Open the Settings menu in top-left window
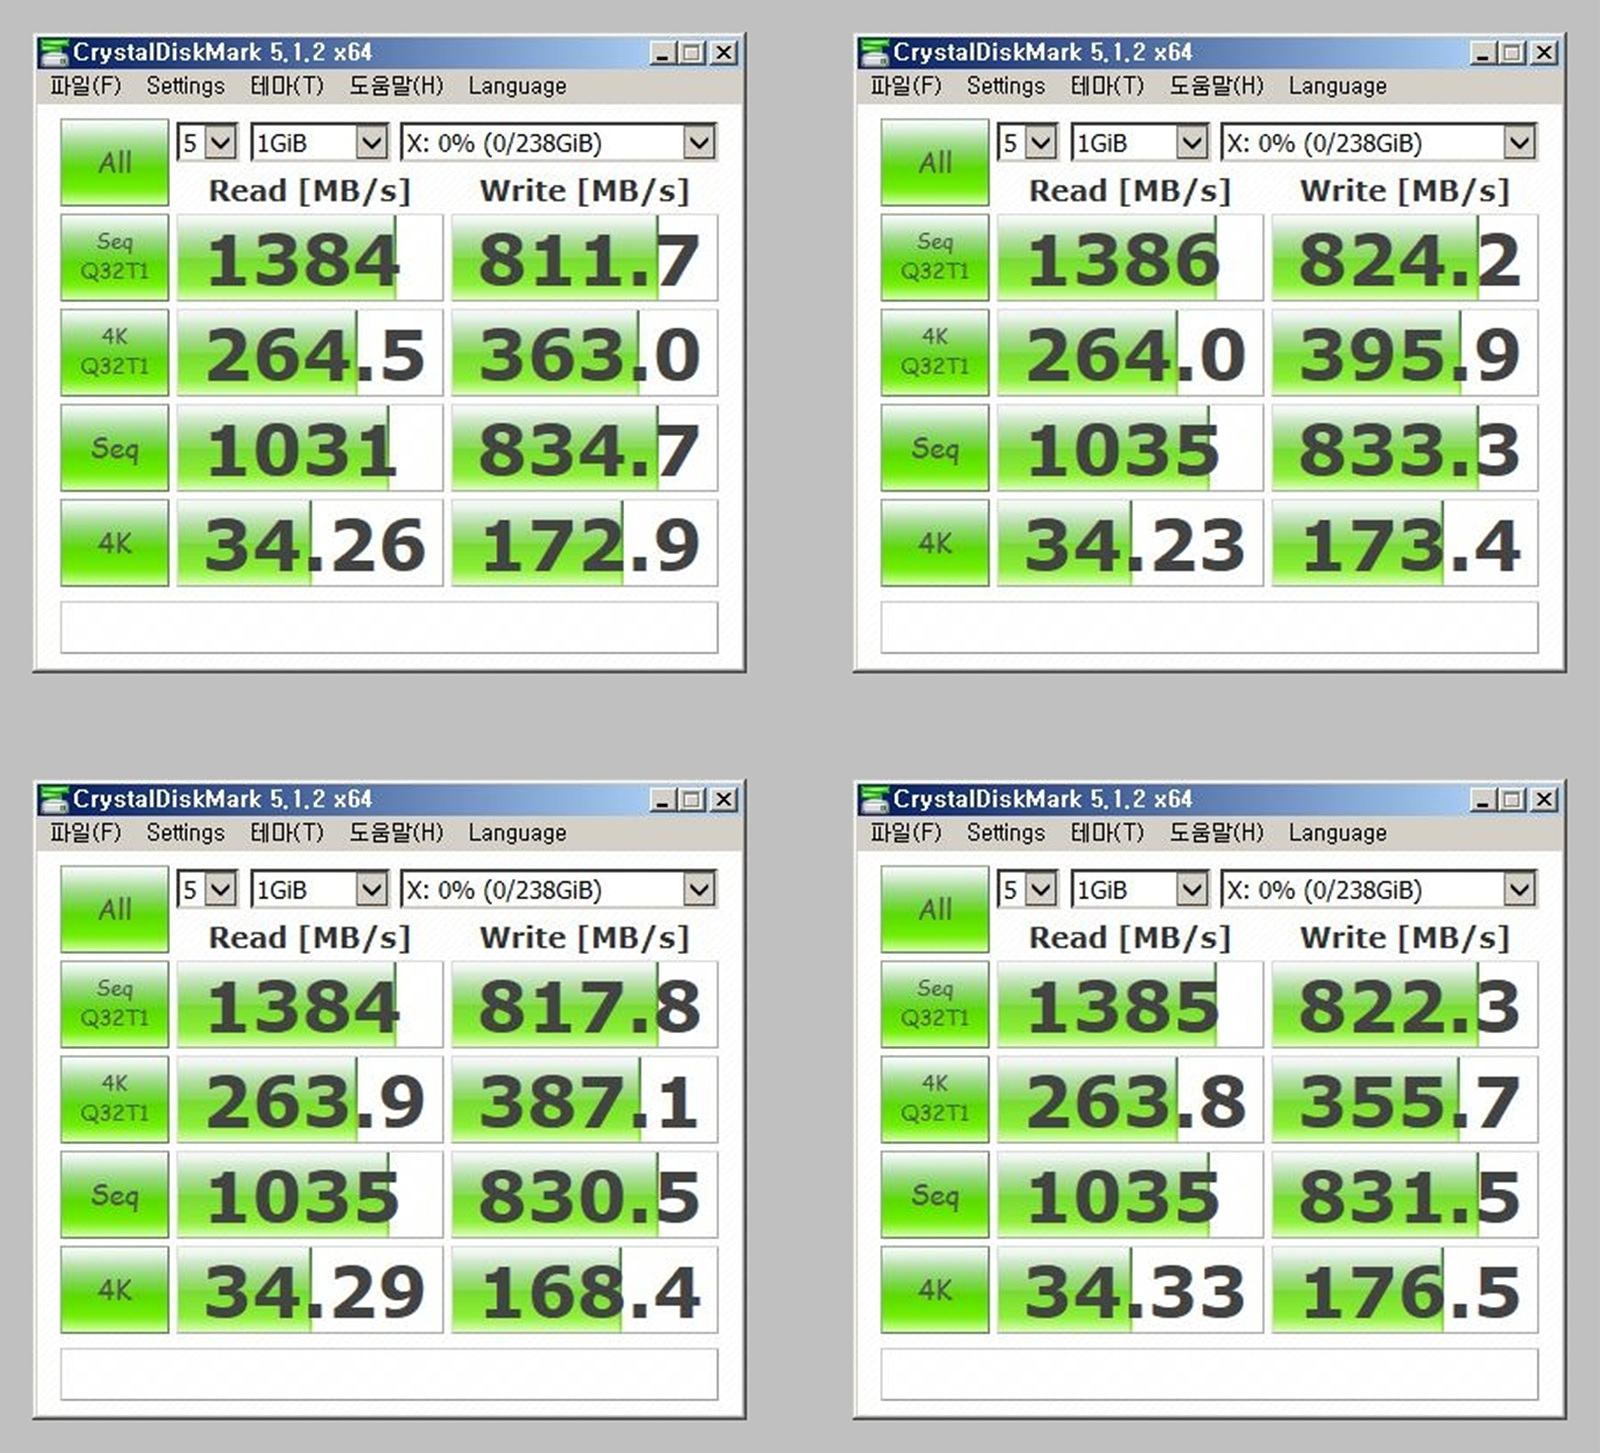This screenshot has height=1453, width=1600. (x=185, y=86)
